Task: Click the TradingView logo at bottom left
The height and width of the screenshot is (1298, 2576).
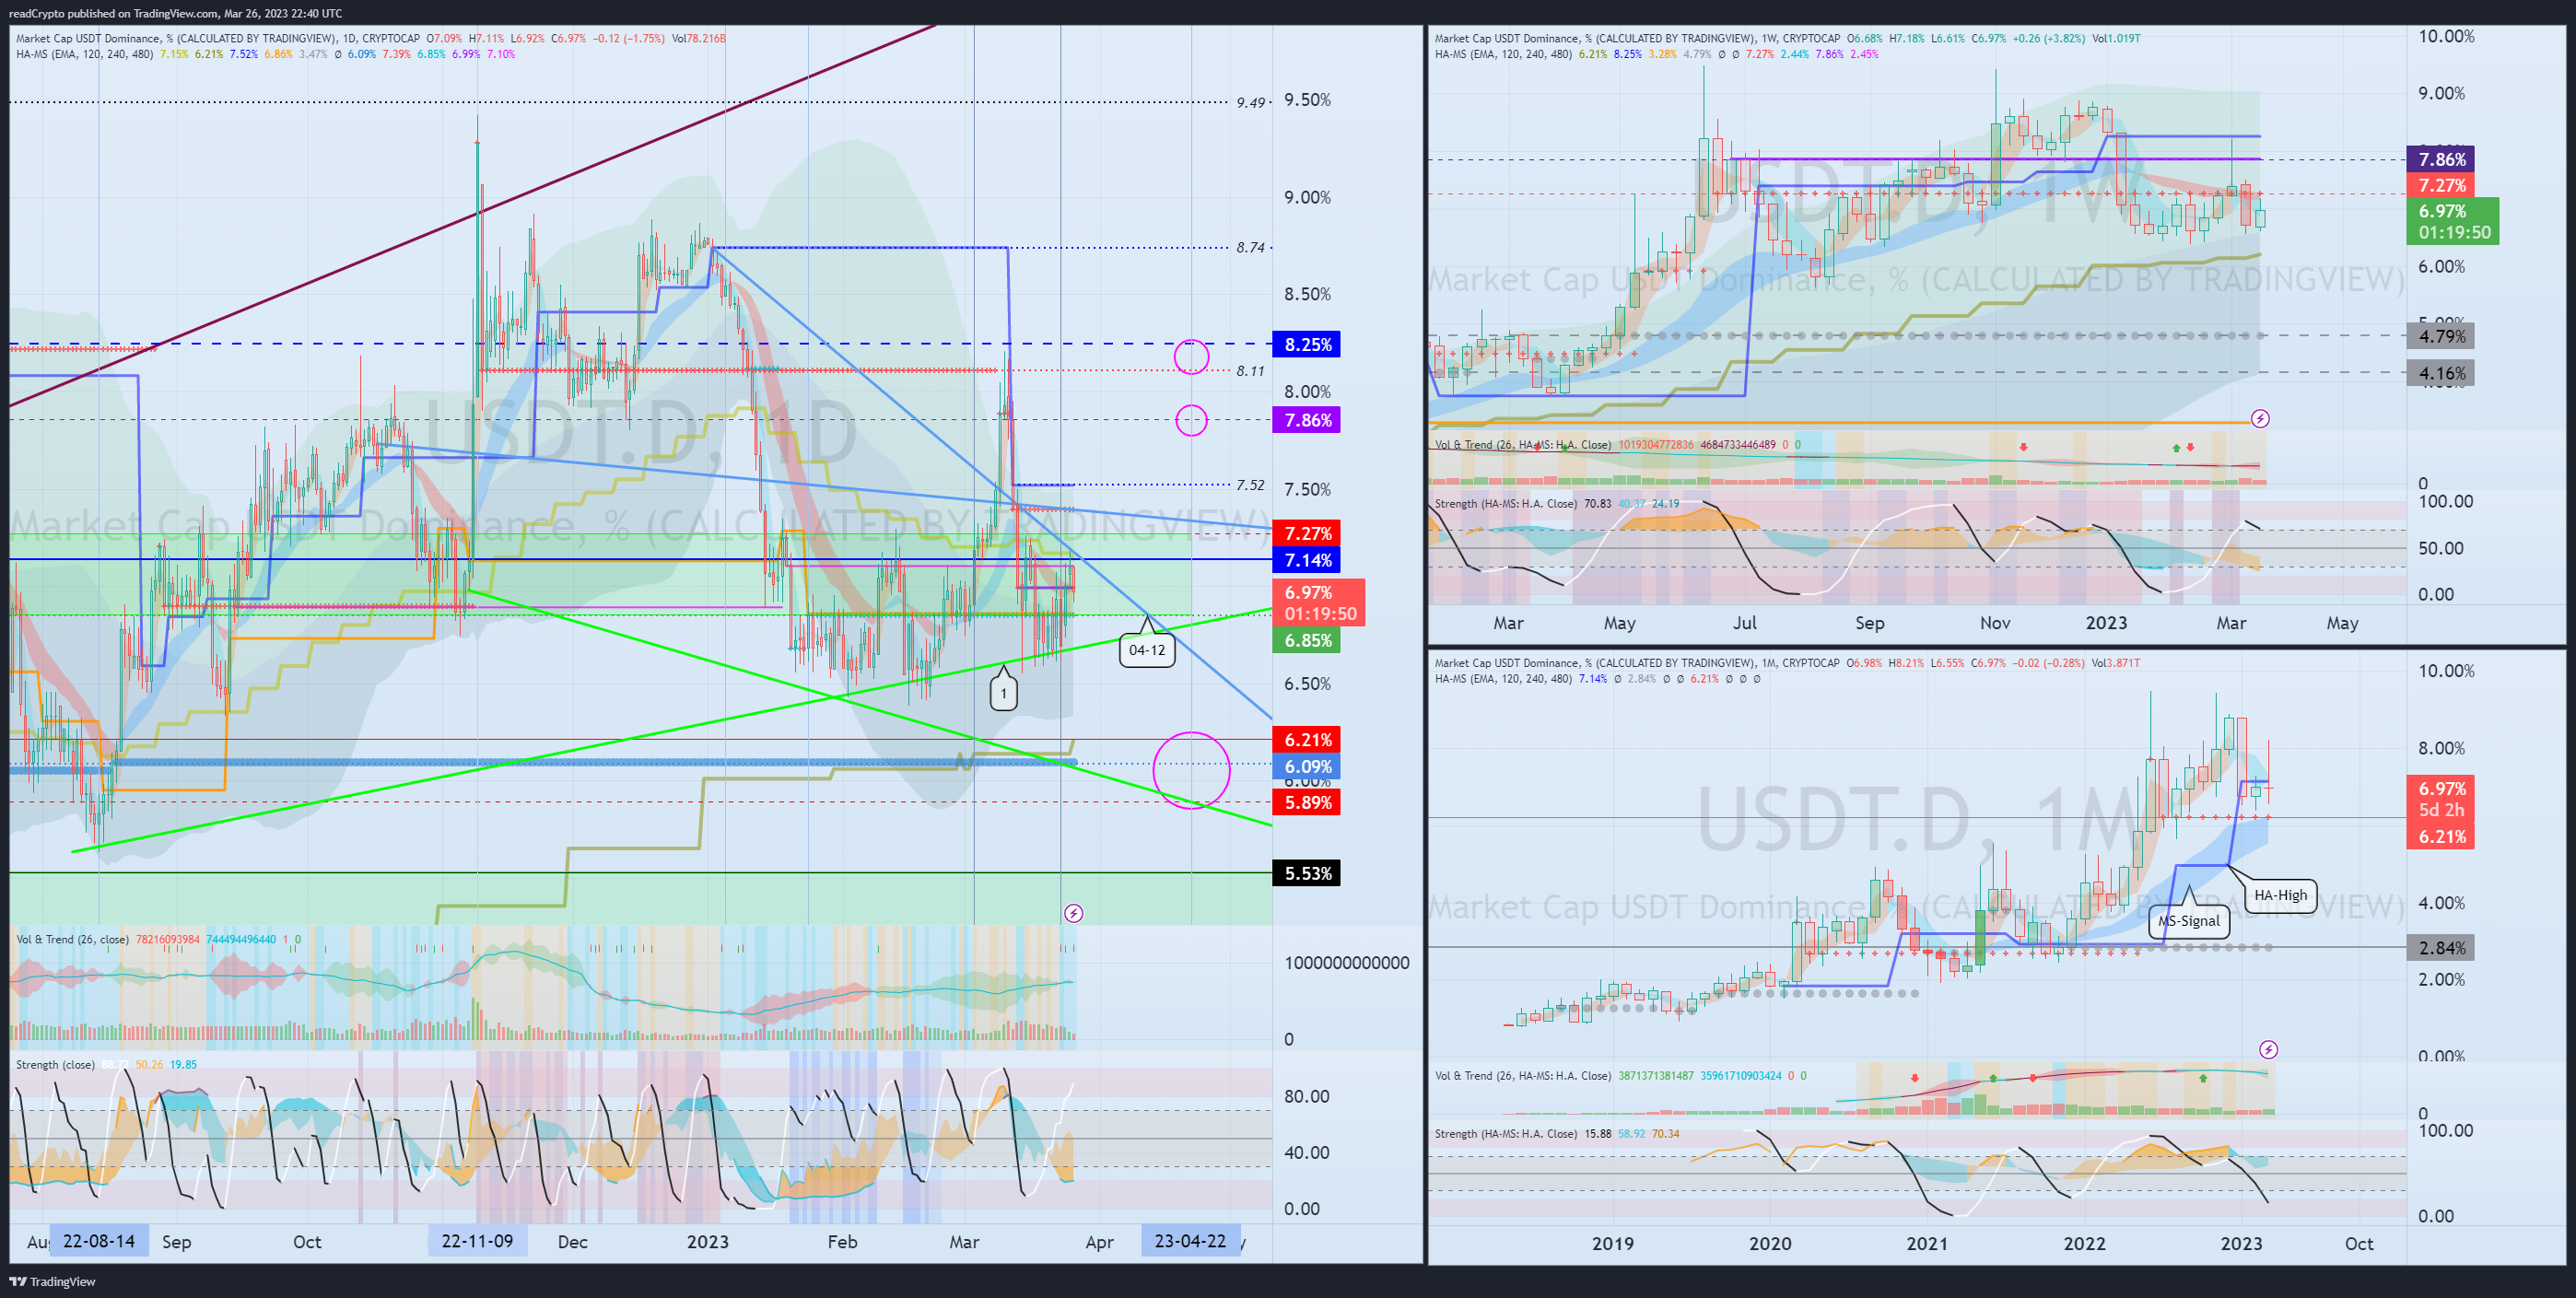Action: pos(52,1281)
